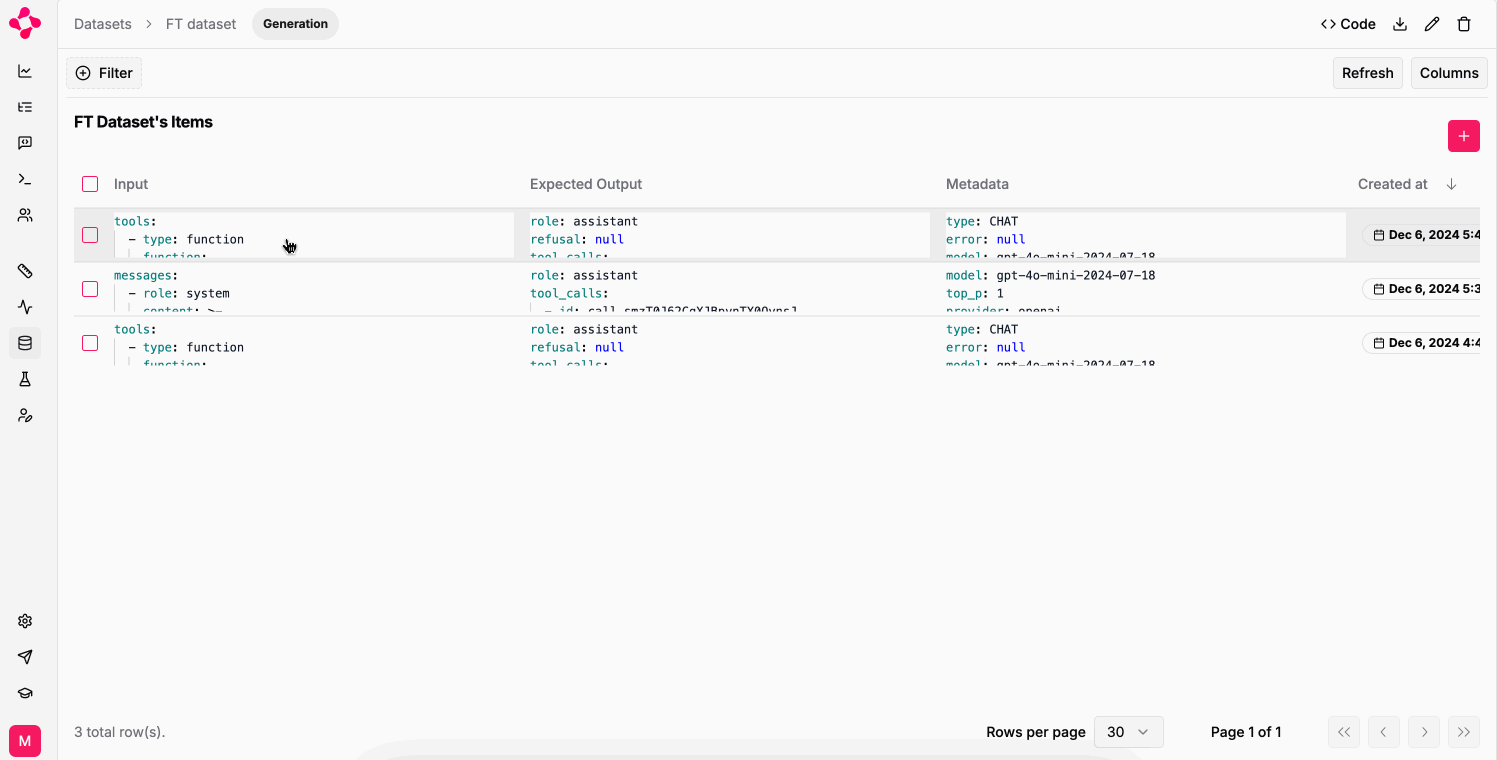The height and width of the screenshot is (760, 1497).
Task: Select the Evaluations pulse icon
Action: click(x=24, y=307)
